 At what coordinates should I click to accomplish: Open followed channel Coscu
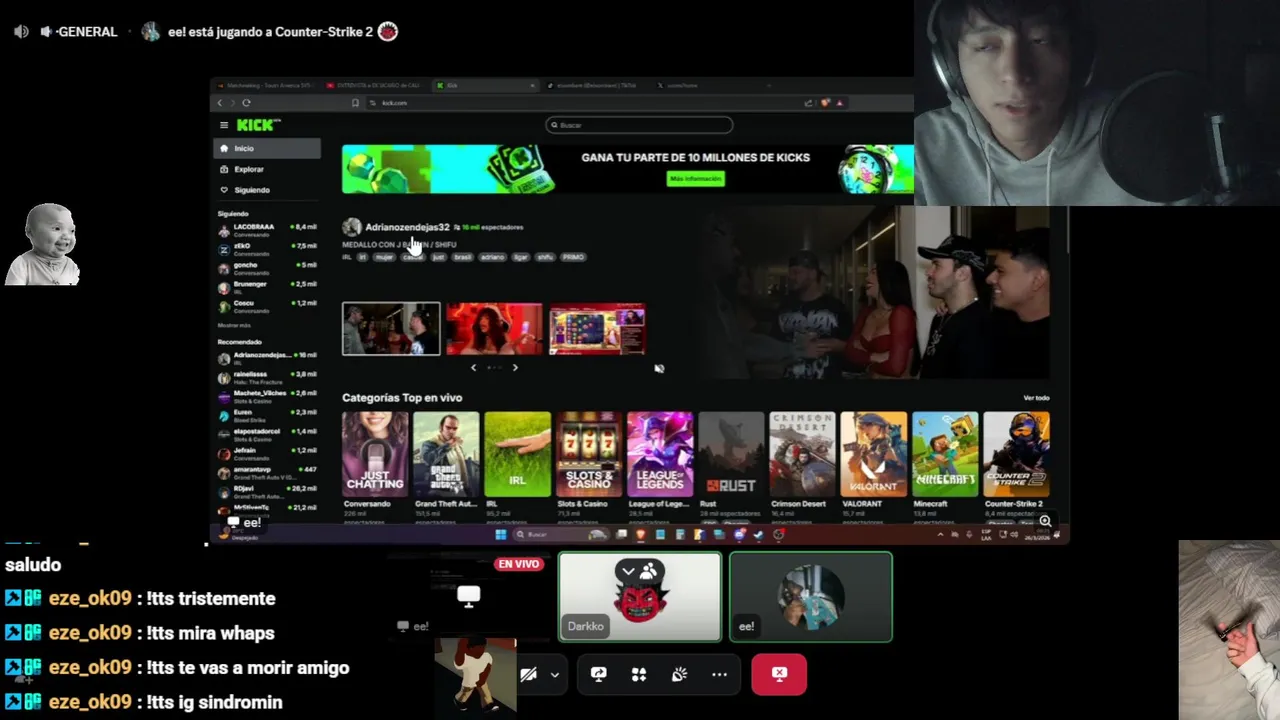(267, 305)
